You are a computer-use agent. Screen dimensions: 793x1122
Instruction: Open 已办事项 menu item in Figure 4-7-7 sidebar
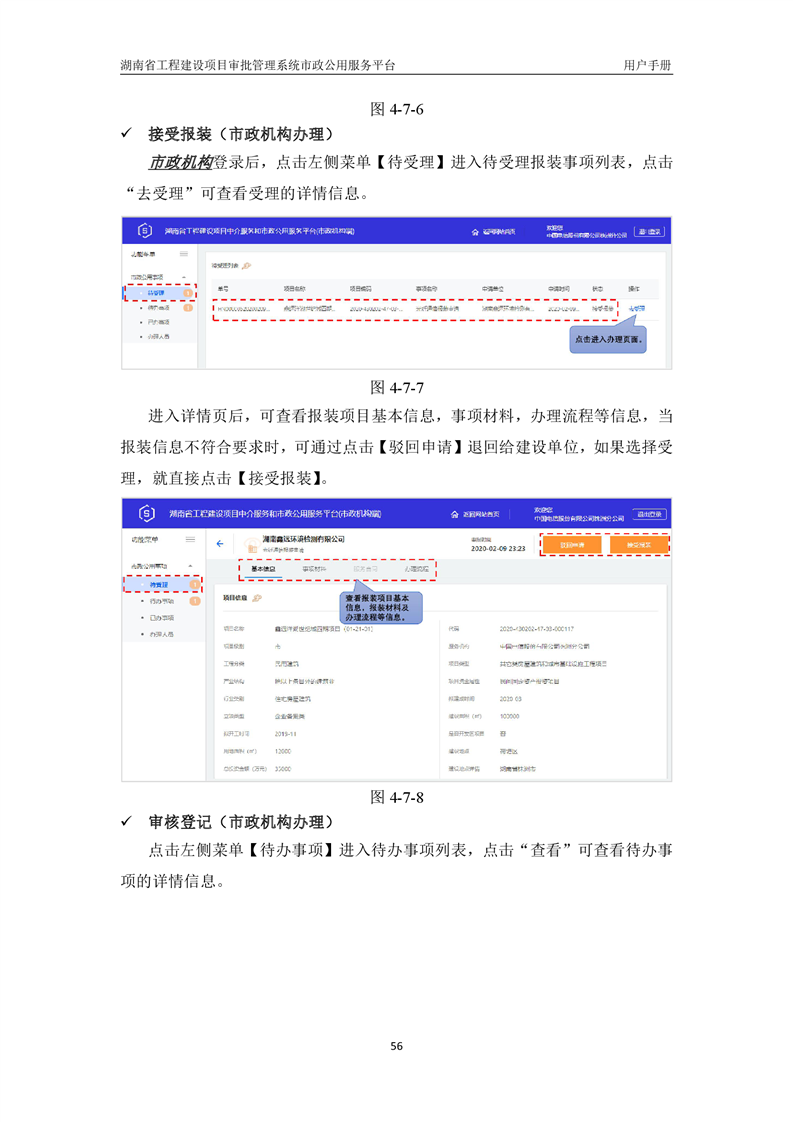(x=159, y=322)
